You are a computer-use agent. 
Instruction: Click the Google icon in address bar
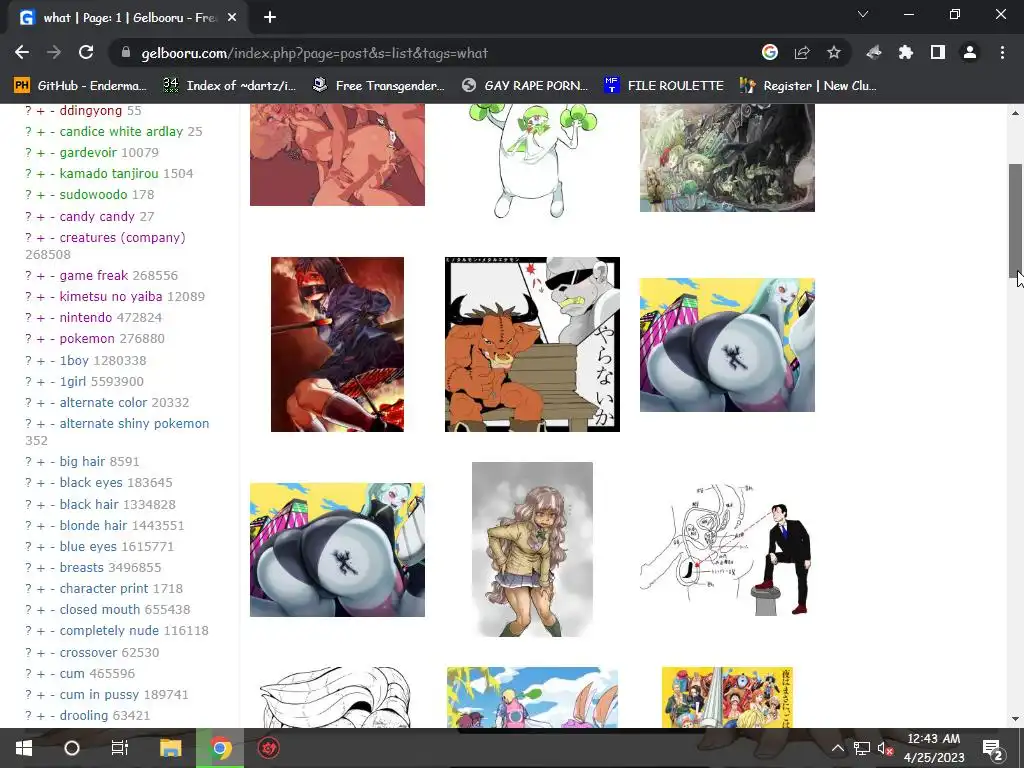[770, 53]
